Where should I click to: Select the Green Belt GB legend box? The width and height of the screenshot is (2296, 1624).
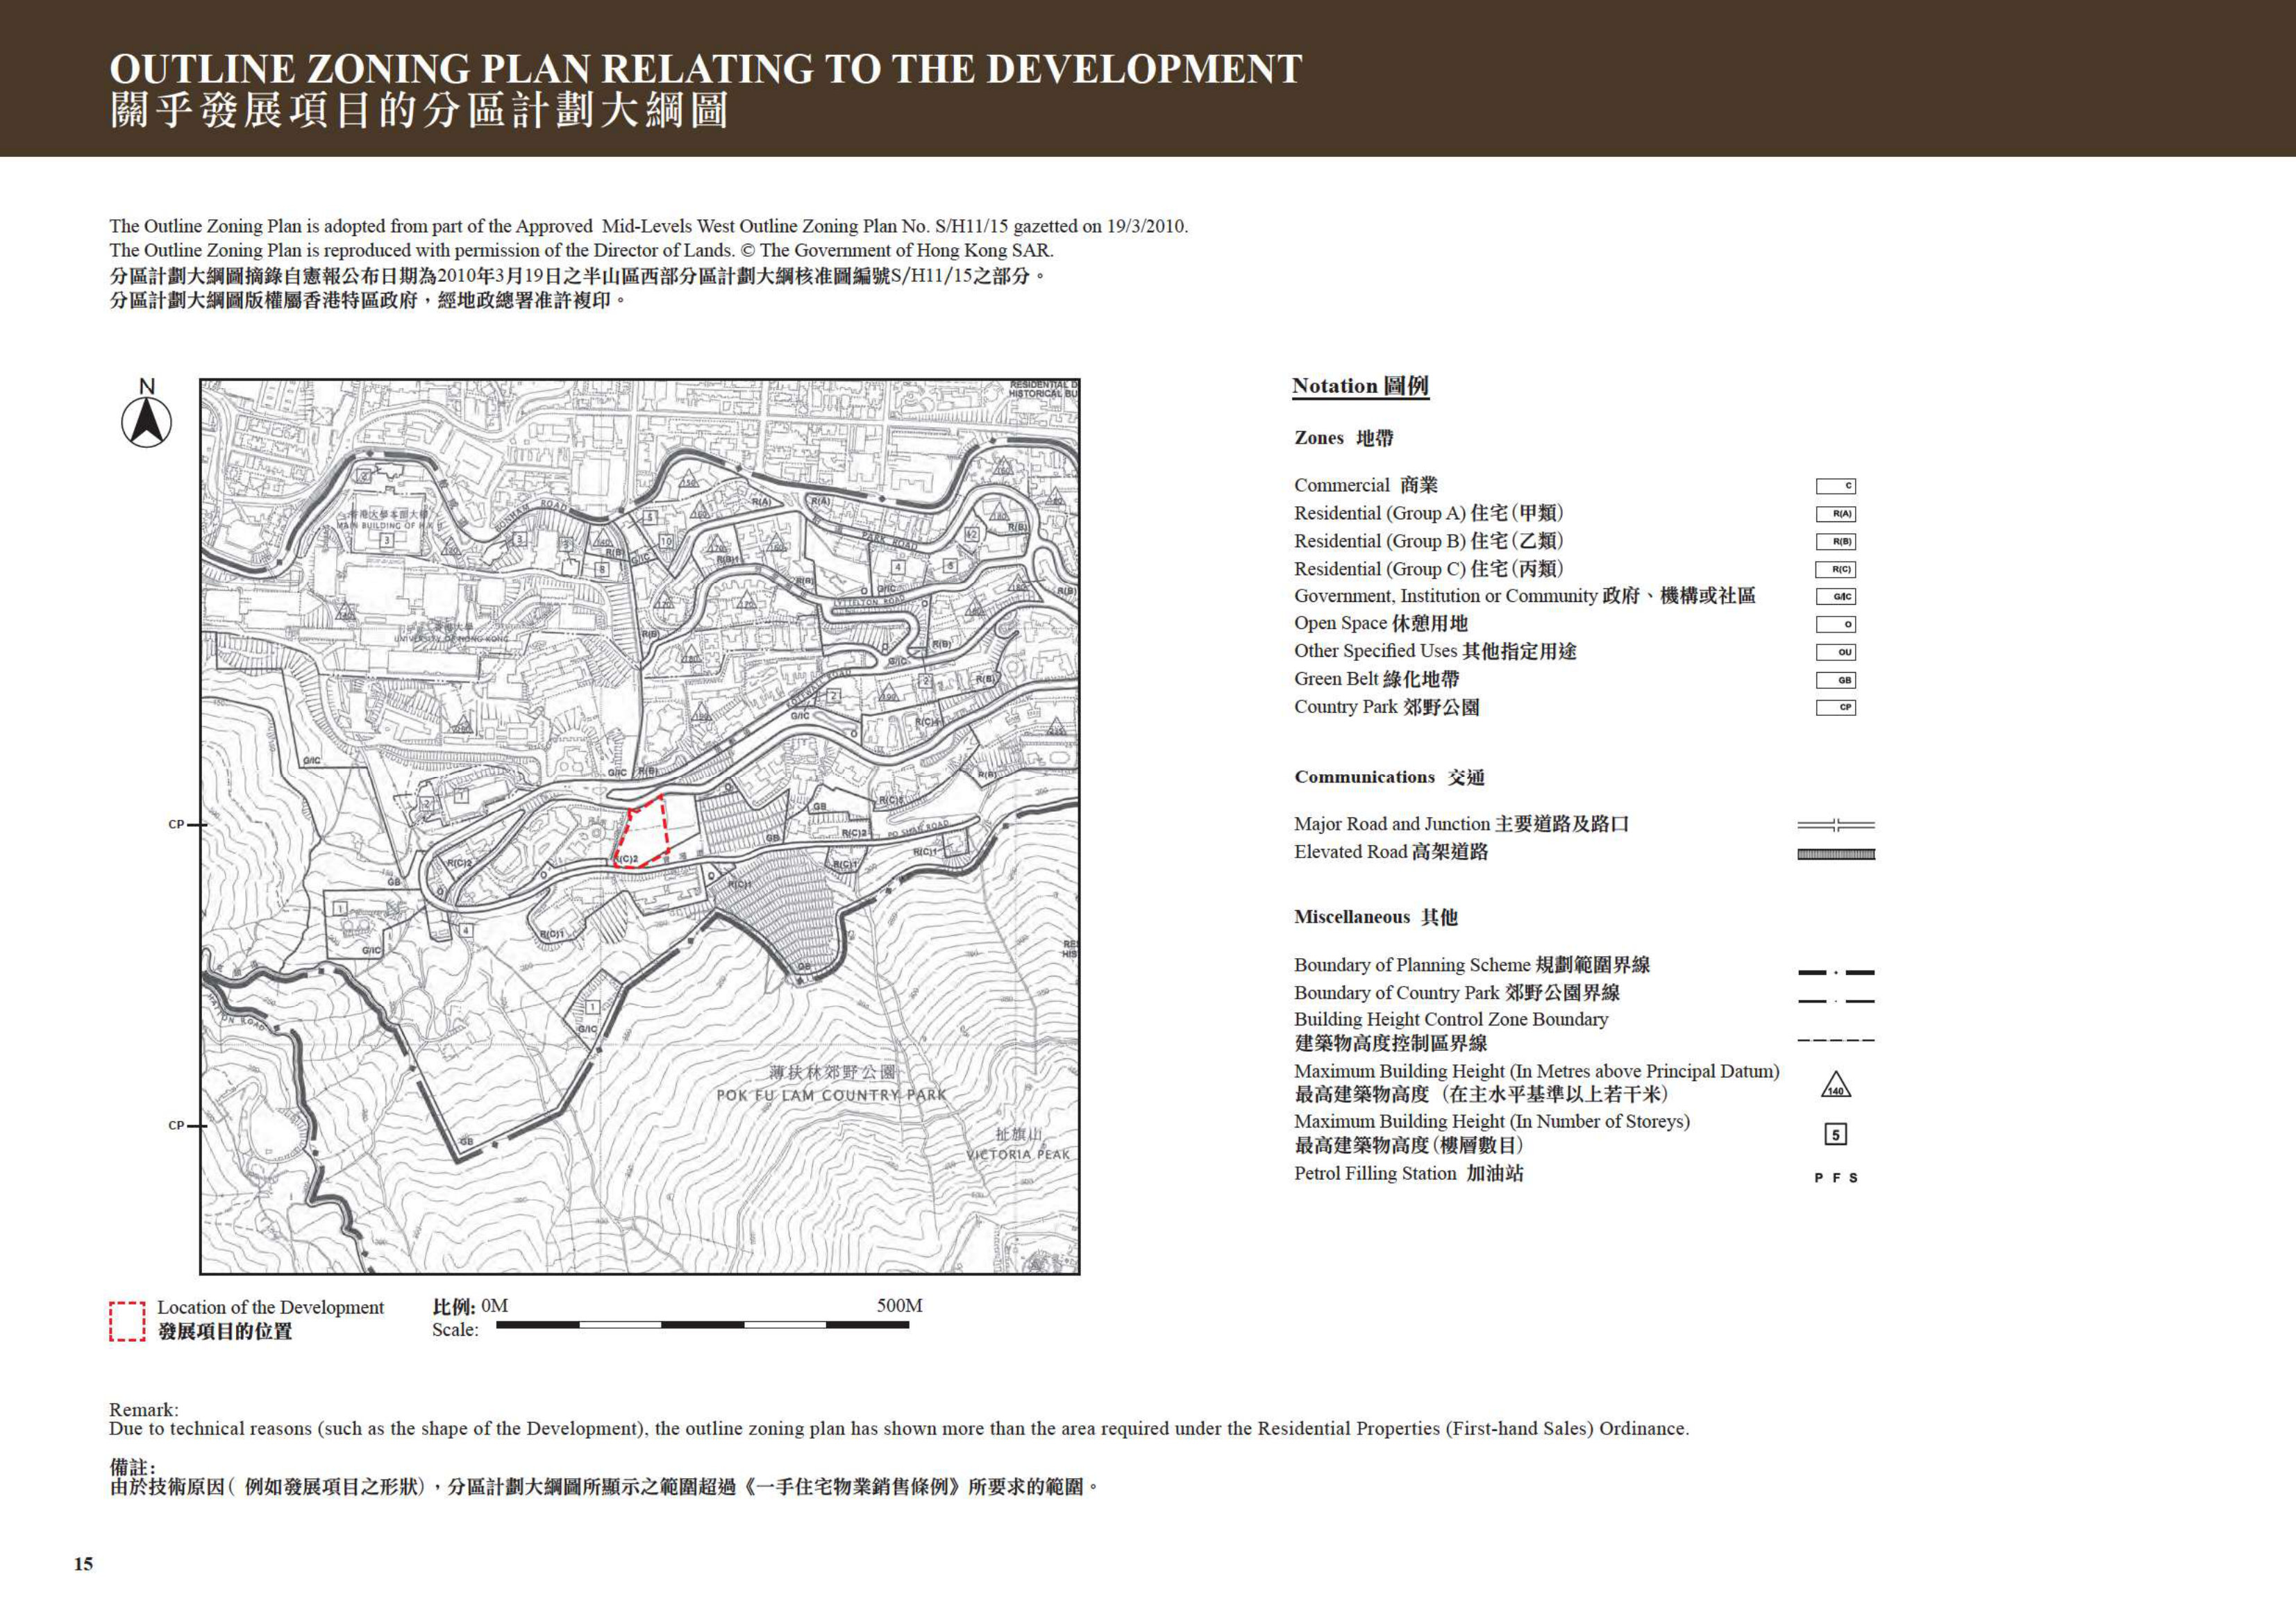[x=1836, y=680]
